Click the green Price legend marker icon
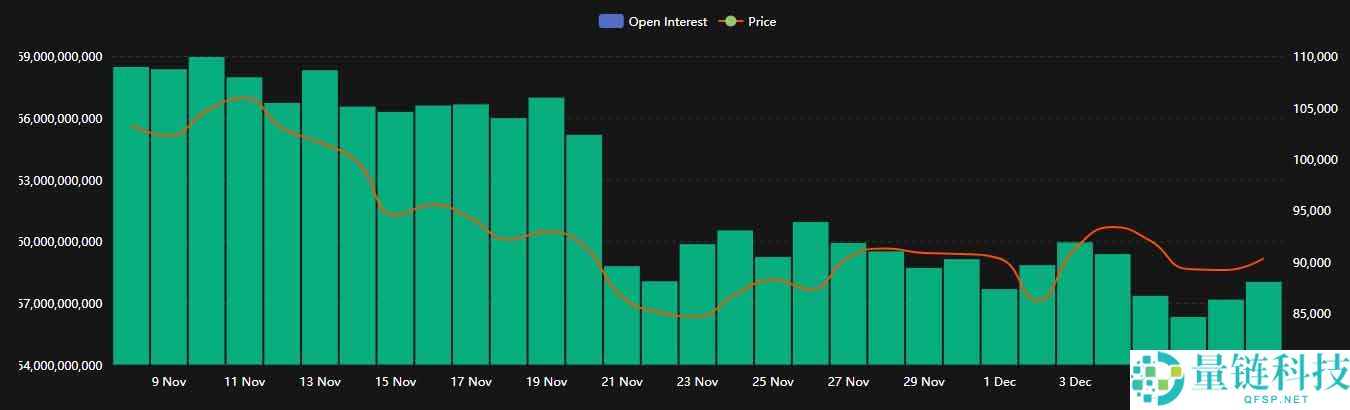This screenshot has height=410, width=1350. click(731, 21)
